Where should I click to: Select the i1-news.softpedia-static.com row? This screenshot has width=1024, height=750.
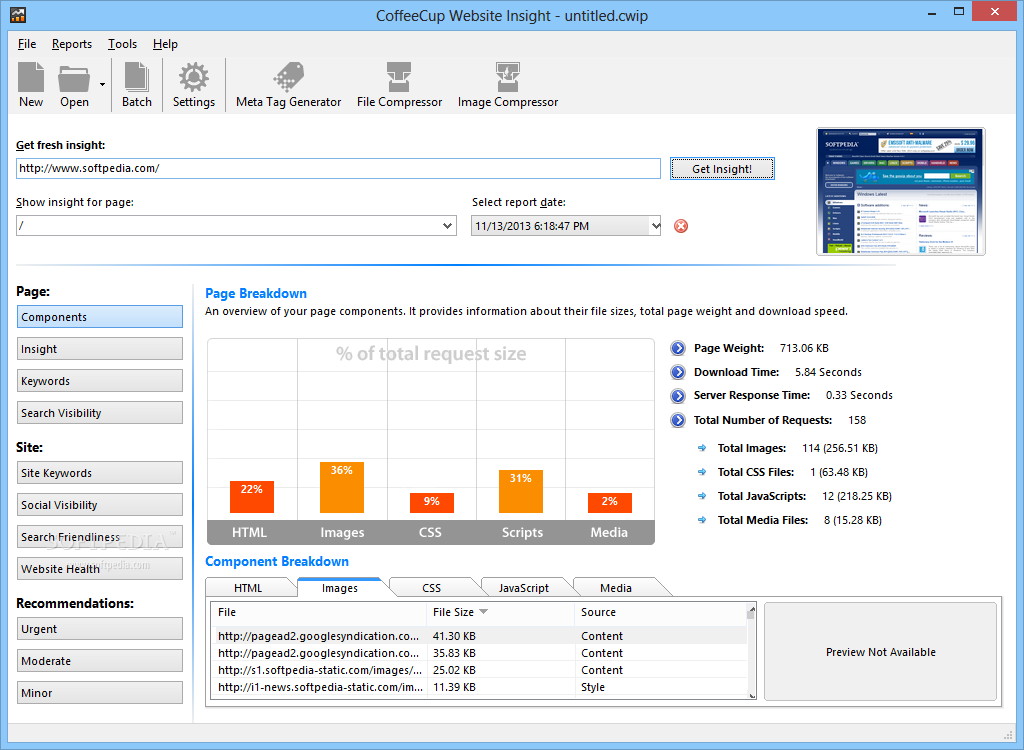coord(479,687)
